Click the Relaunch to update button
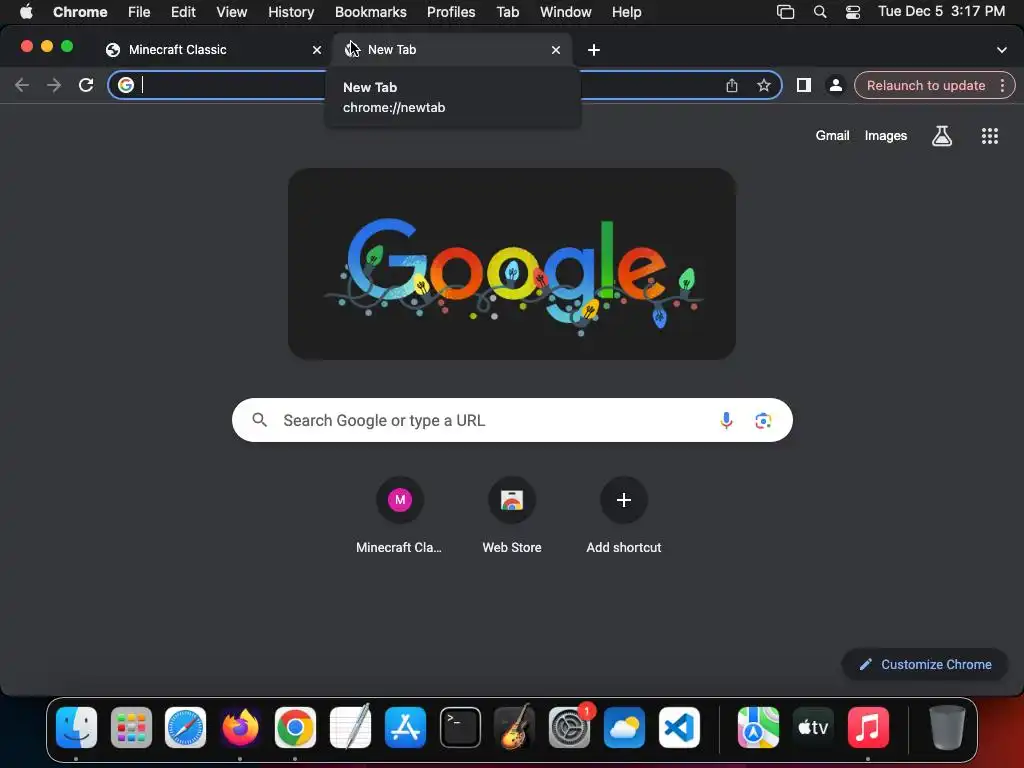 point(925,86)
